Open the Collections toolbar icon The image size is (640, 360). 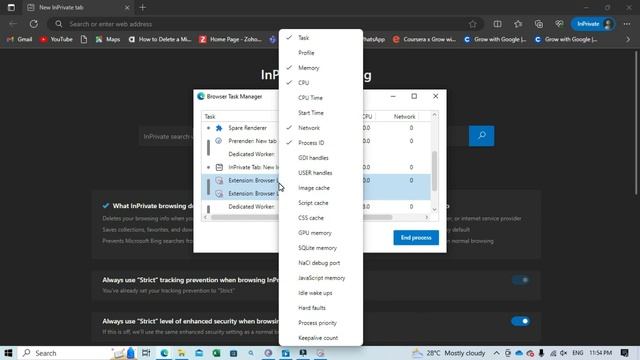click(x=539, y=24)
